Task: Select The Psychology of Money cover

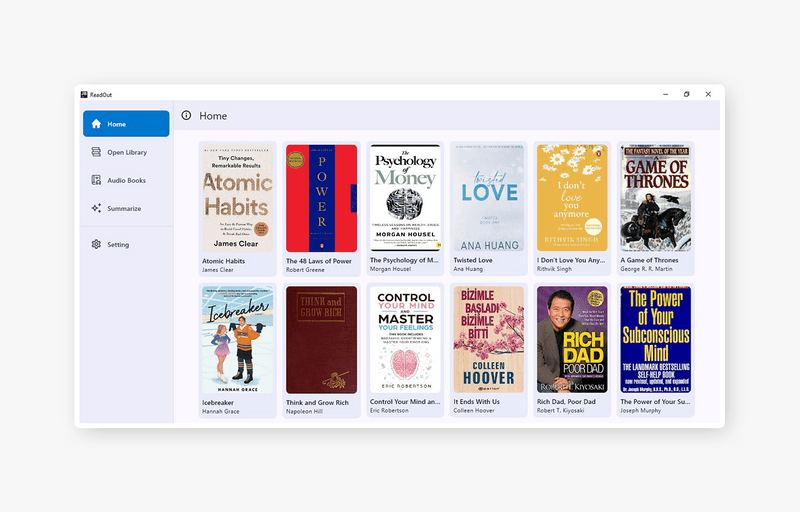Action: point(405,197)
